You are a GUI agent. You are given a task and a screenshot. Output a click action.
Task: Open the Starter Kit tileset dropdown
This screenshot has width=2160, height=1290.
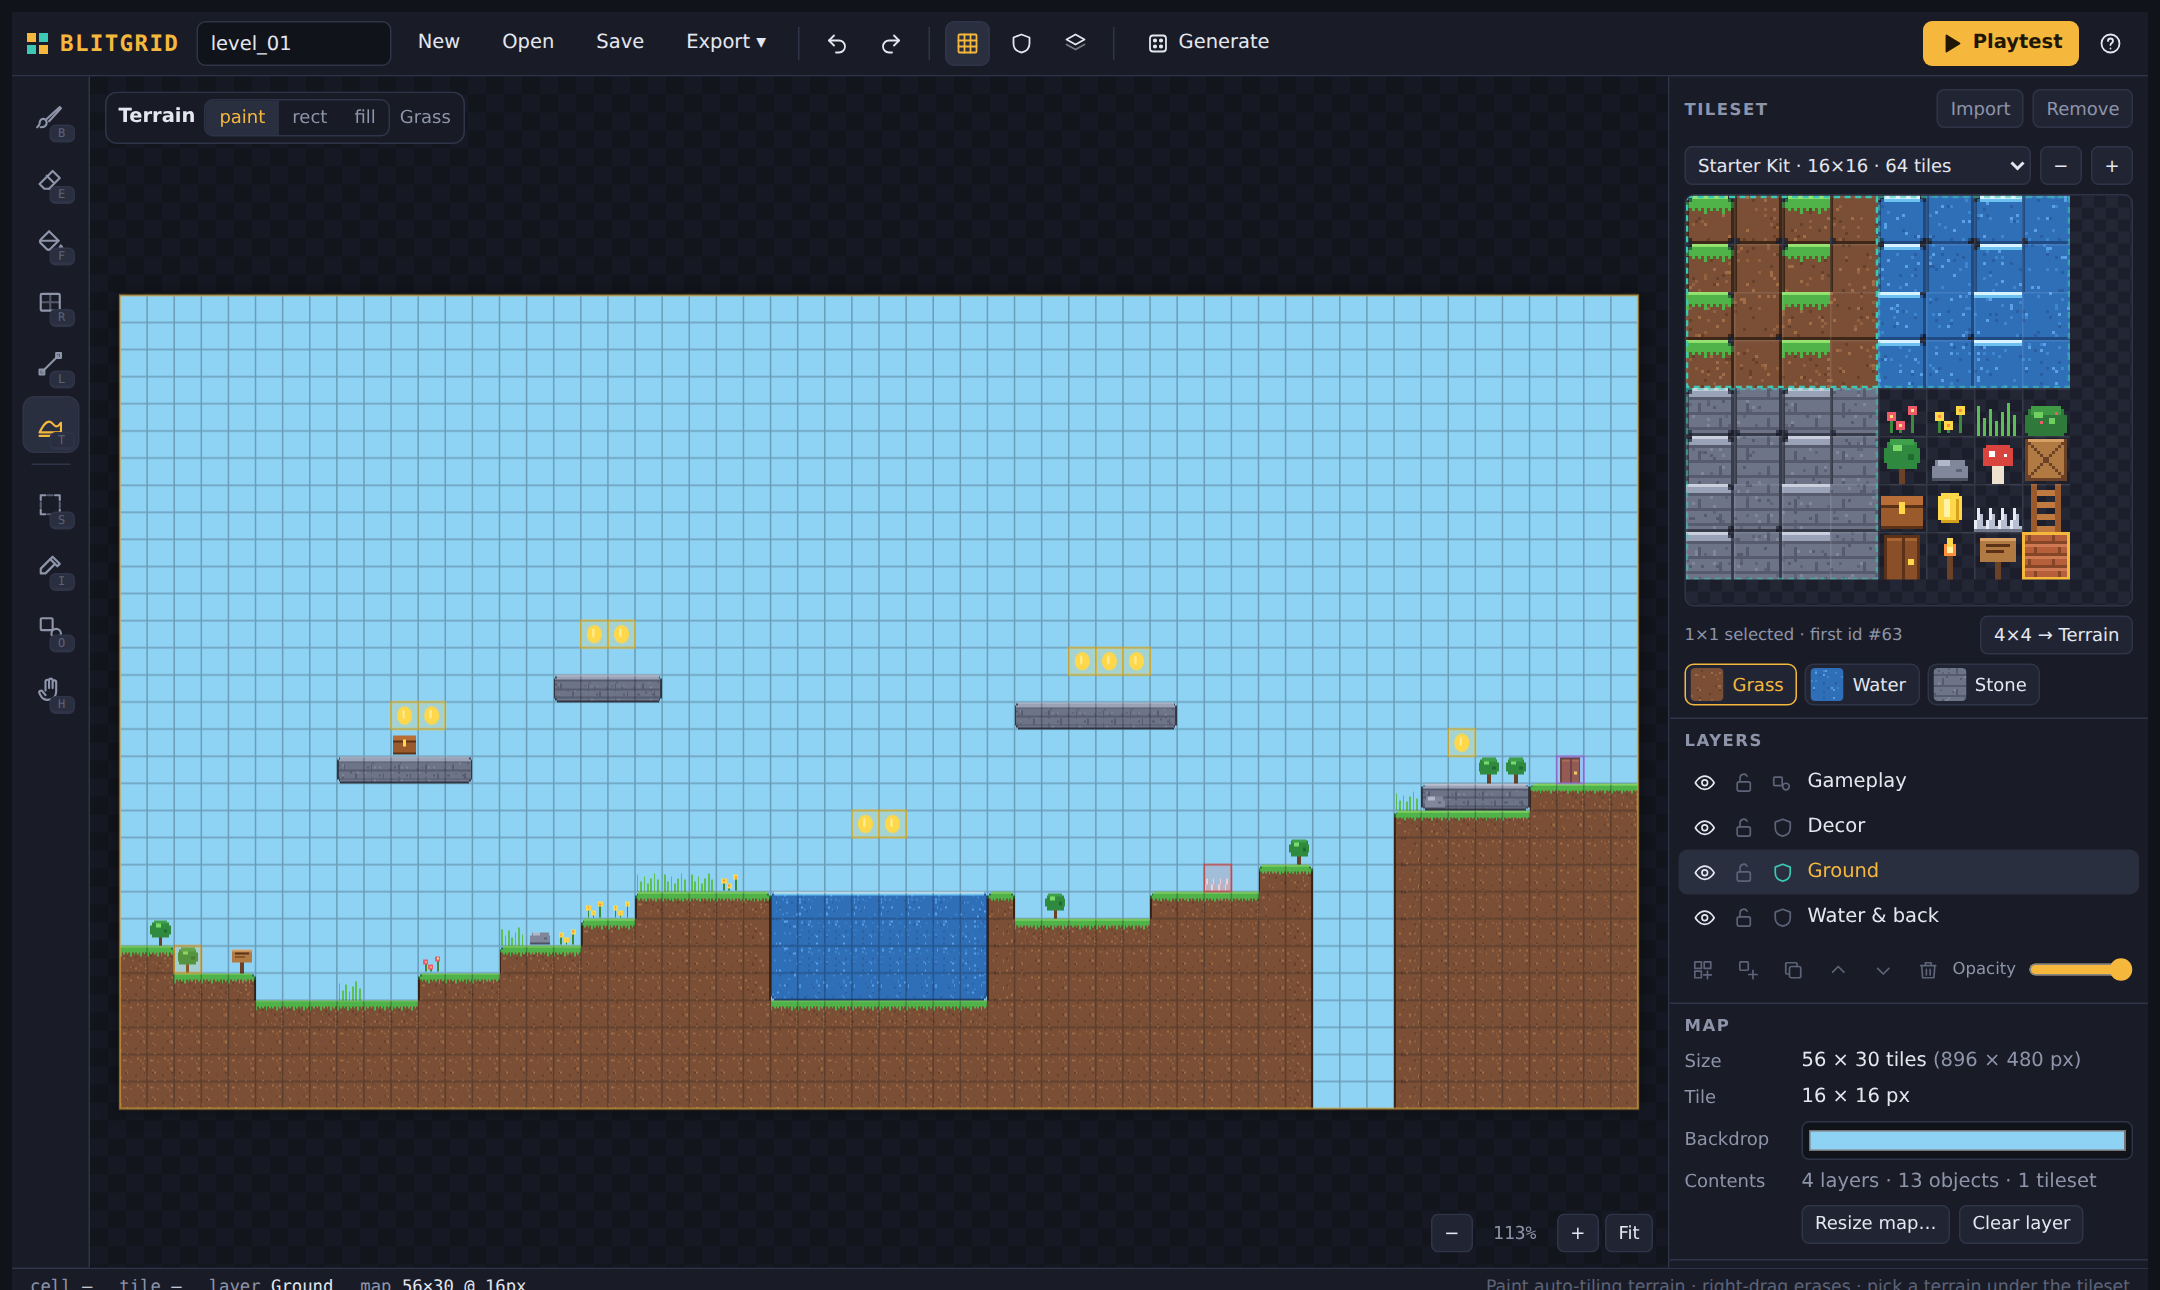pos(1857,166)
